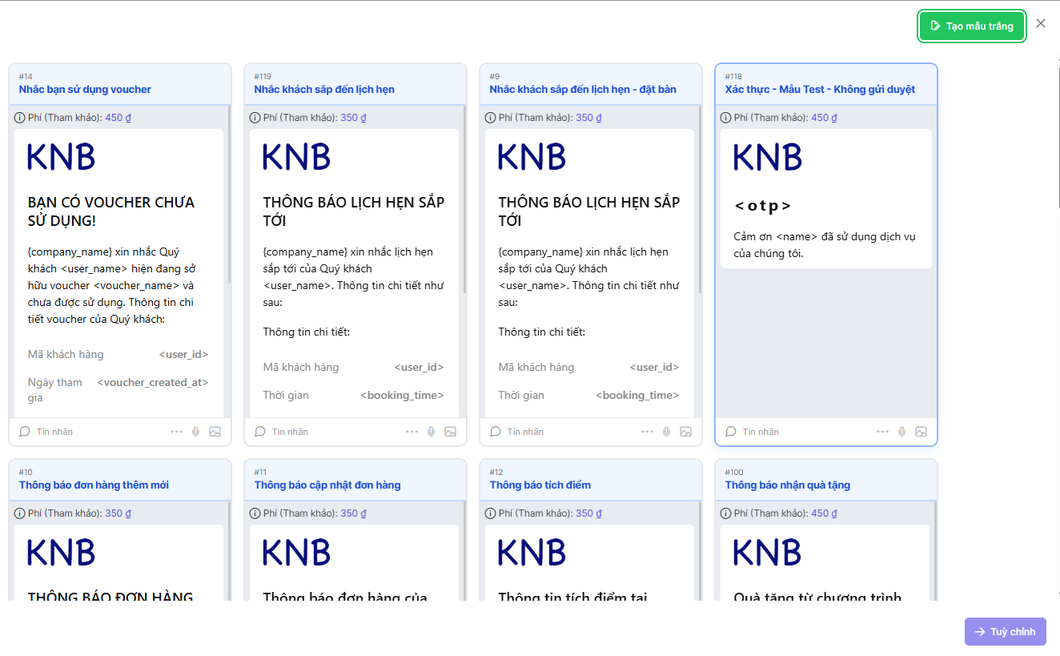Click fee info icon in card #10
The width and height of the screenshot is (1060, 656).
20,513
